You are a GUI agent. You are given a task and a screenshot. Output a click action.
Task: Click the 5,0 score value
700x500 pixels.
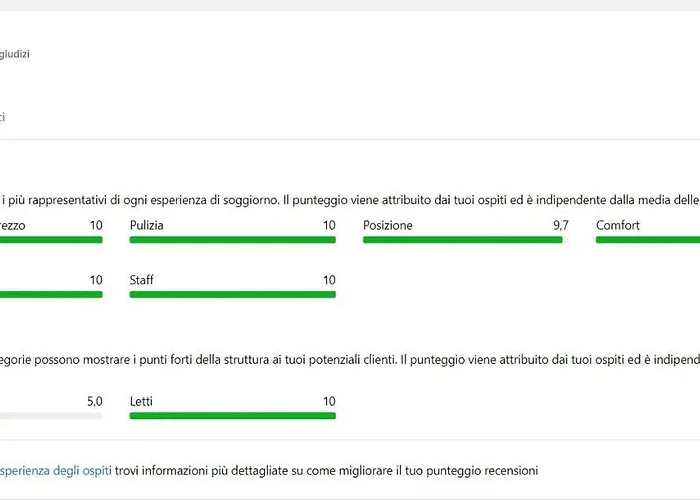94,401
